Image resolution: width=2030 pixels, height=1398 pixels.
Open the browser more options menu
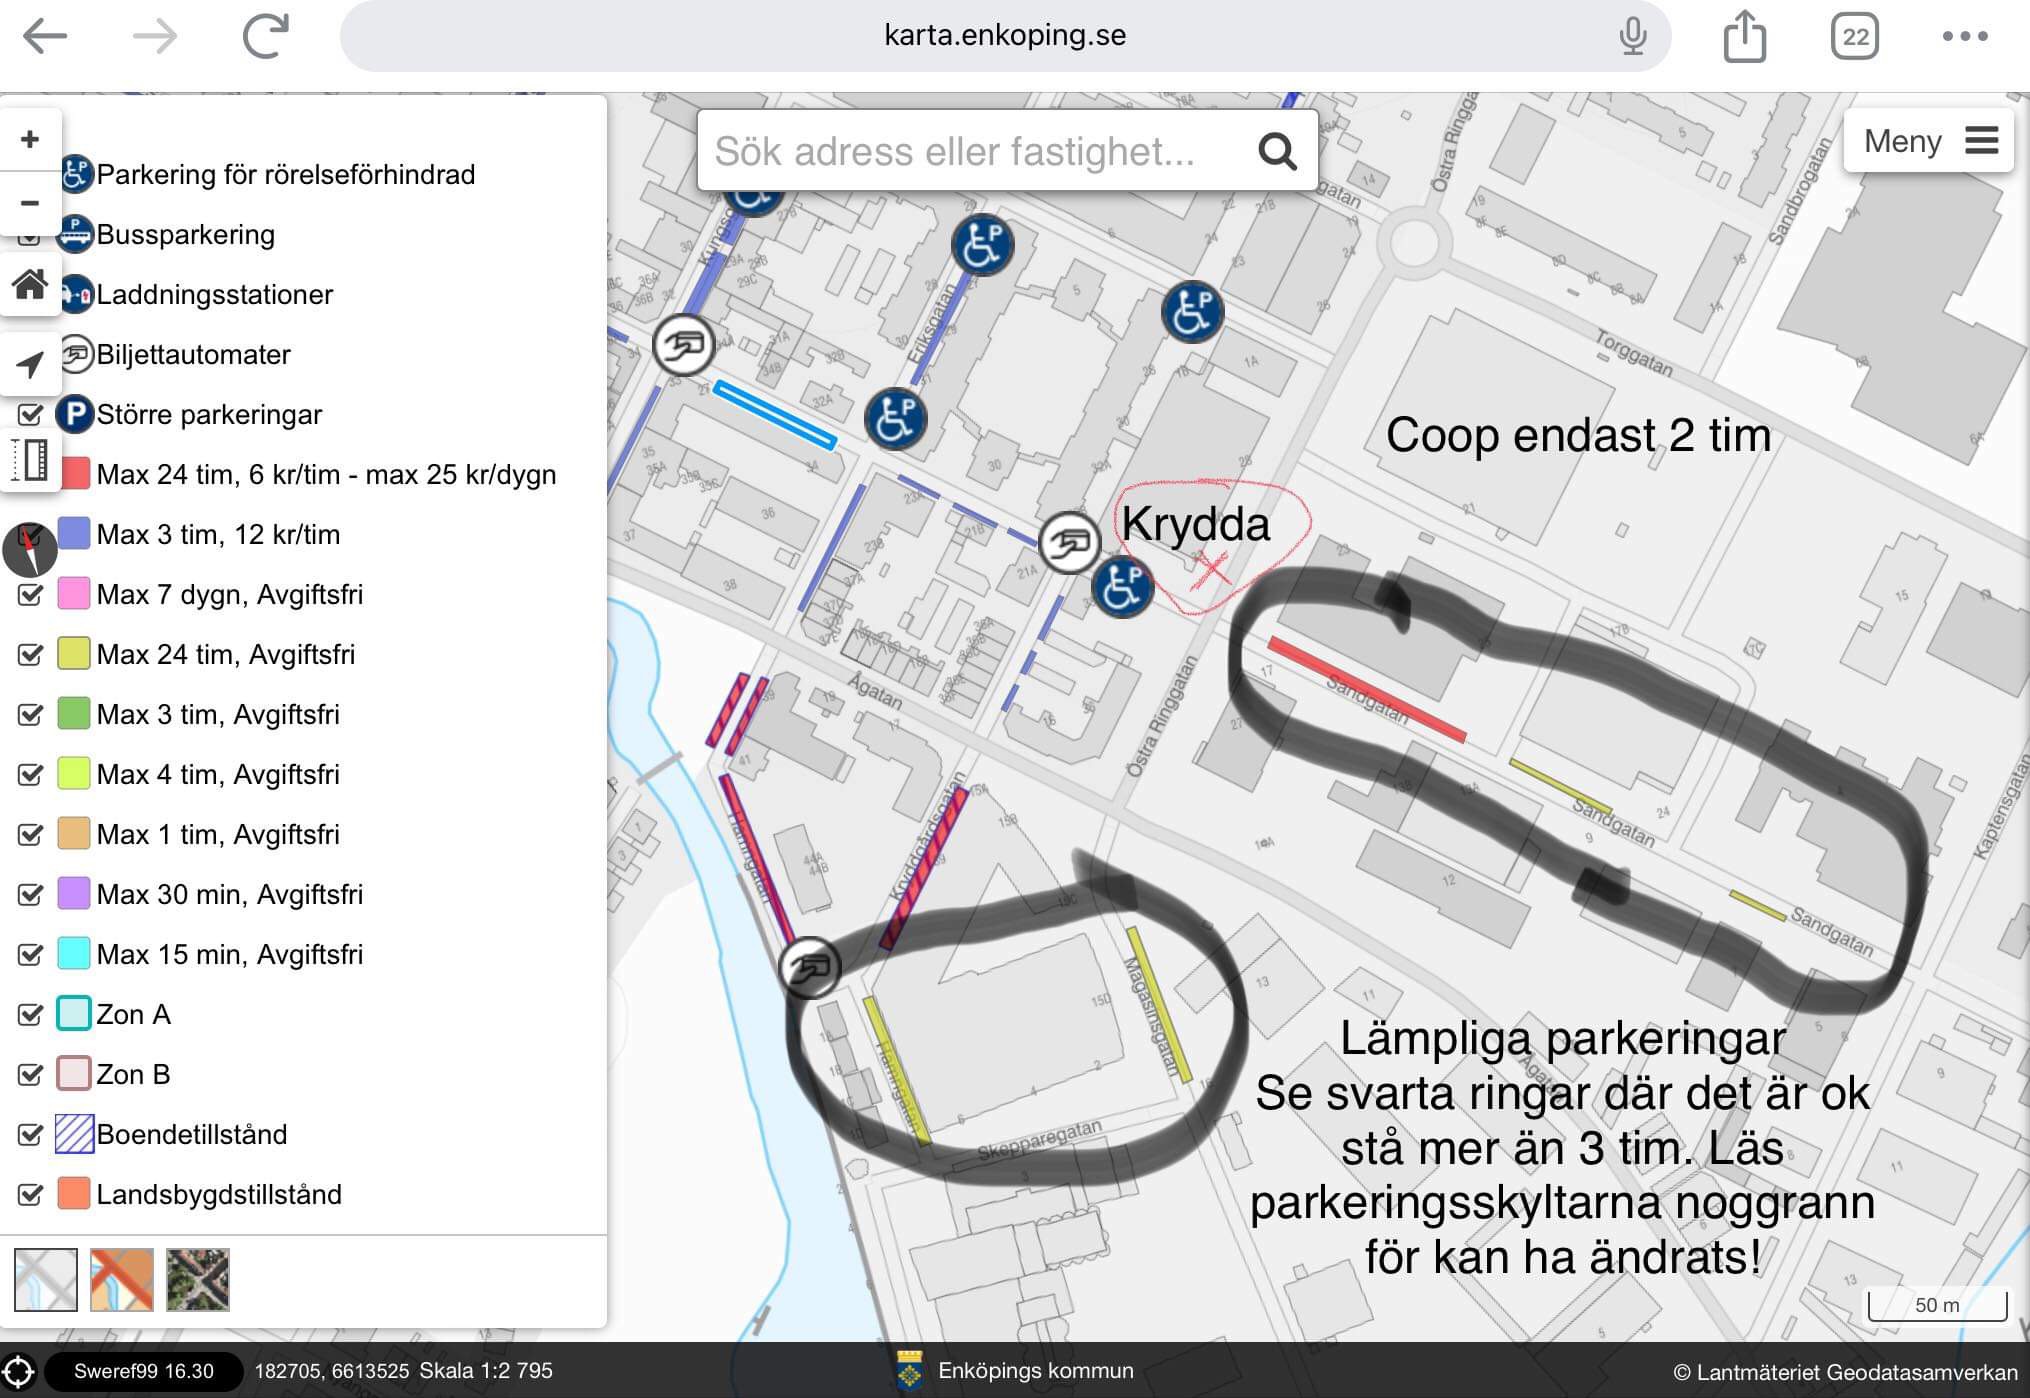click(x=1964, y=36)
